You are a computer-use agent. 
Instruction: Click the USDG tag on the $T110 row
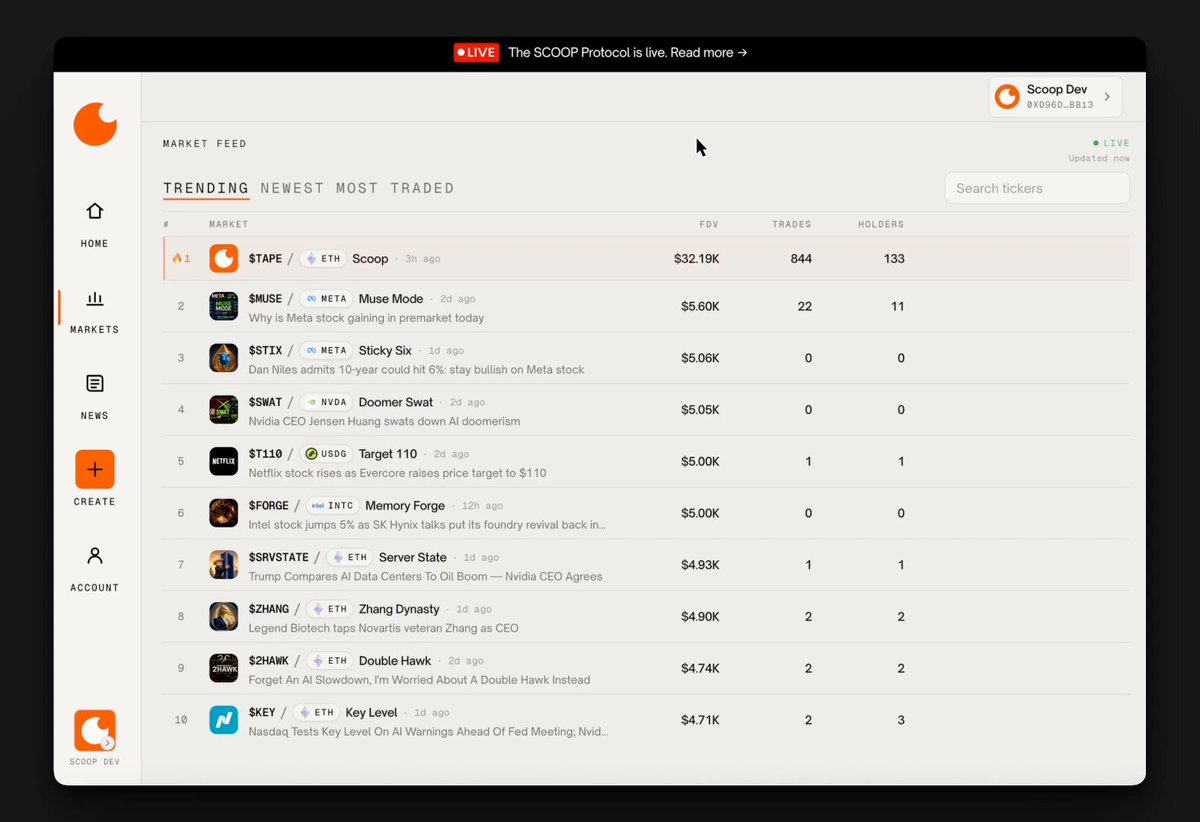click(324, 454)
